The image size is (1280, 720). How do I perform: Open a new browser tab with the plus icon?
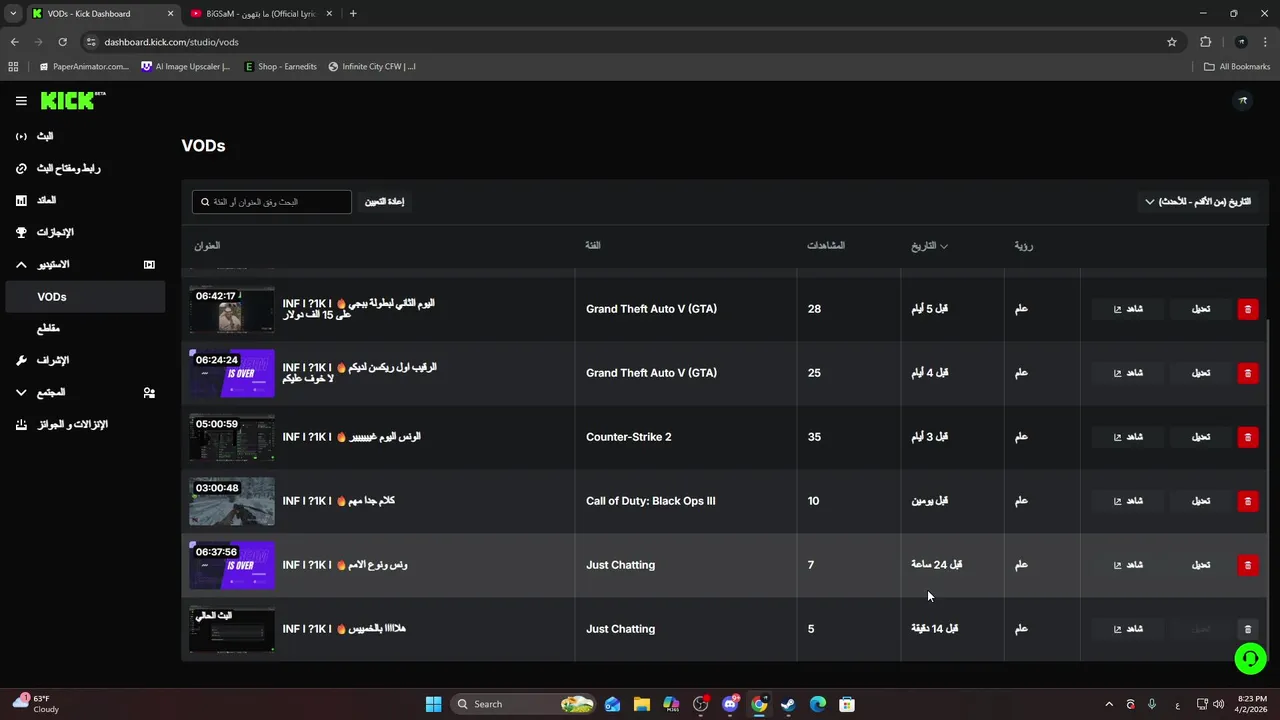[x=353, y=14]
